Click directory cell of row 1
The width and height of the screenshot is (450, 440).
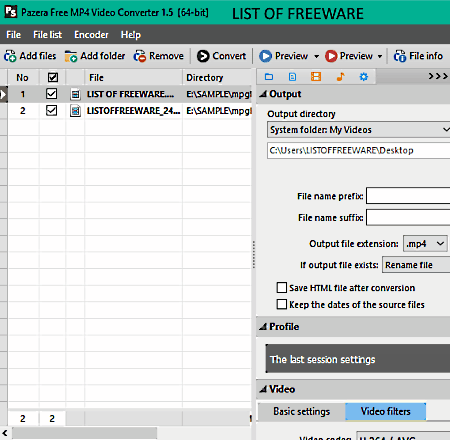(217, 94)
